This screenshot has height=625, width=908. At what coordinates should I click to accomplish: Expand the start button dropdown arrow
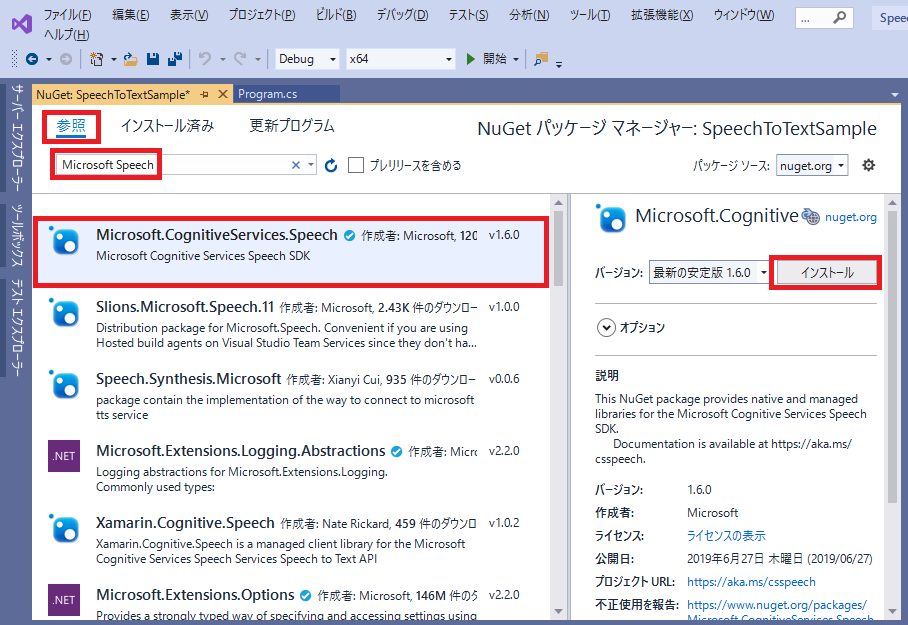[515, 59]
